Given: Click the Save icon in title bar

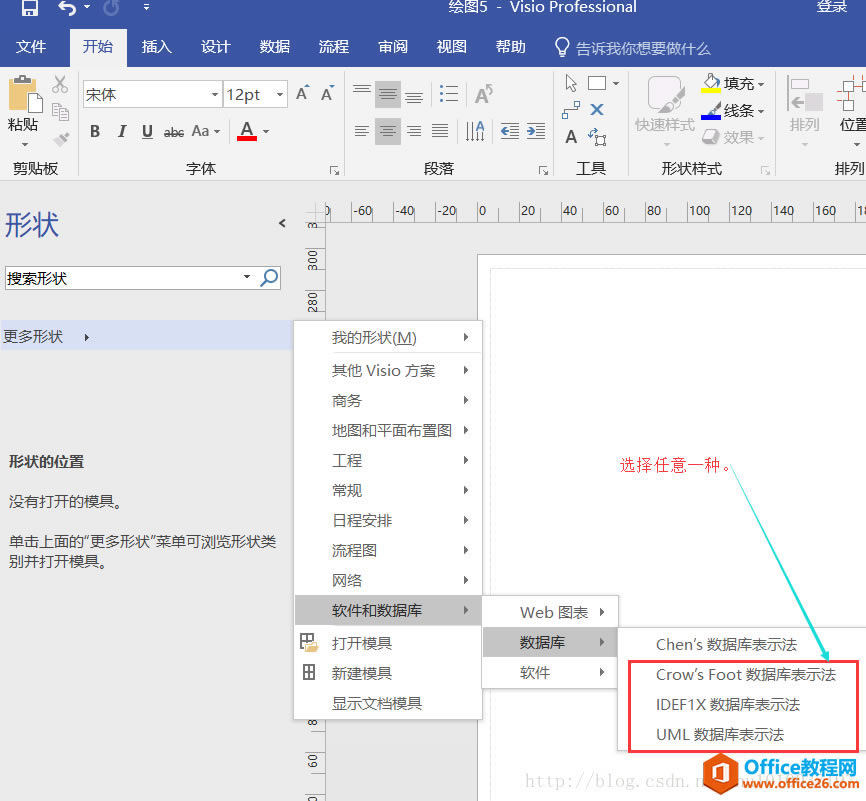Looking at the screenshot, I should click(x=30, y=8).
